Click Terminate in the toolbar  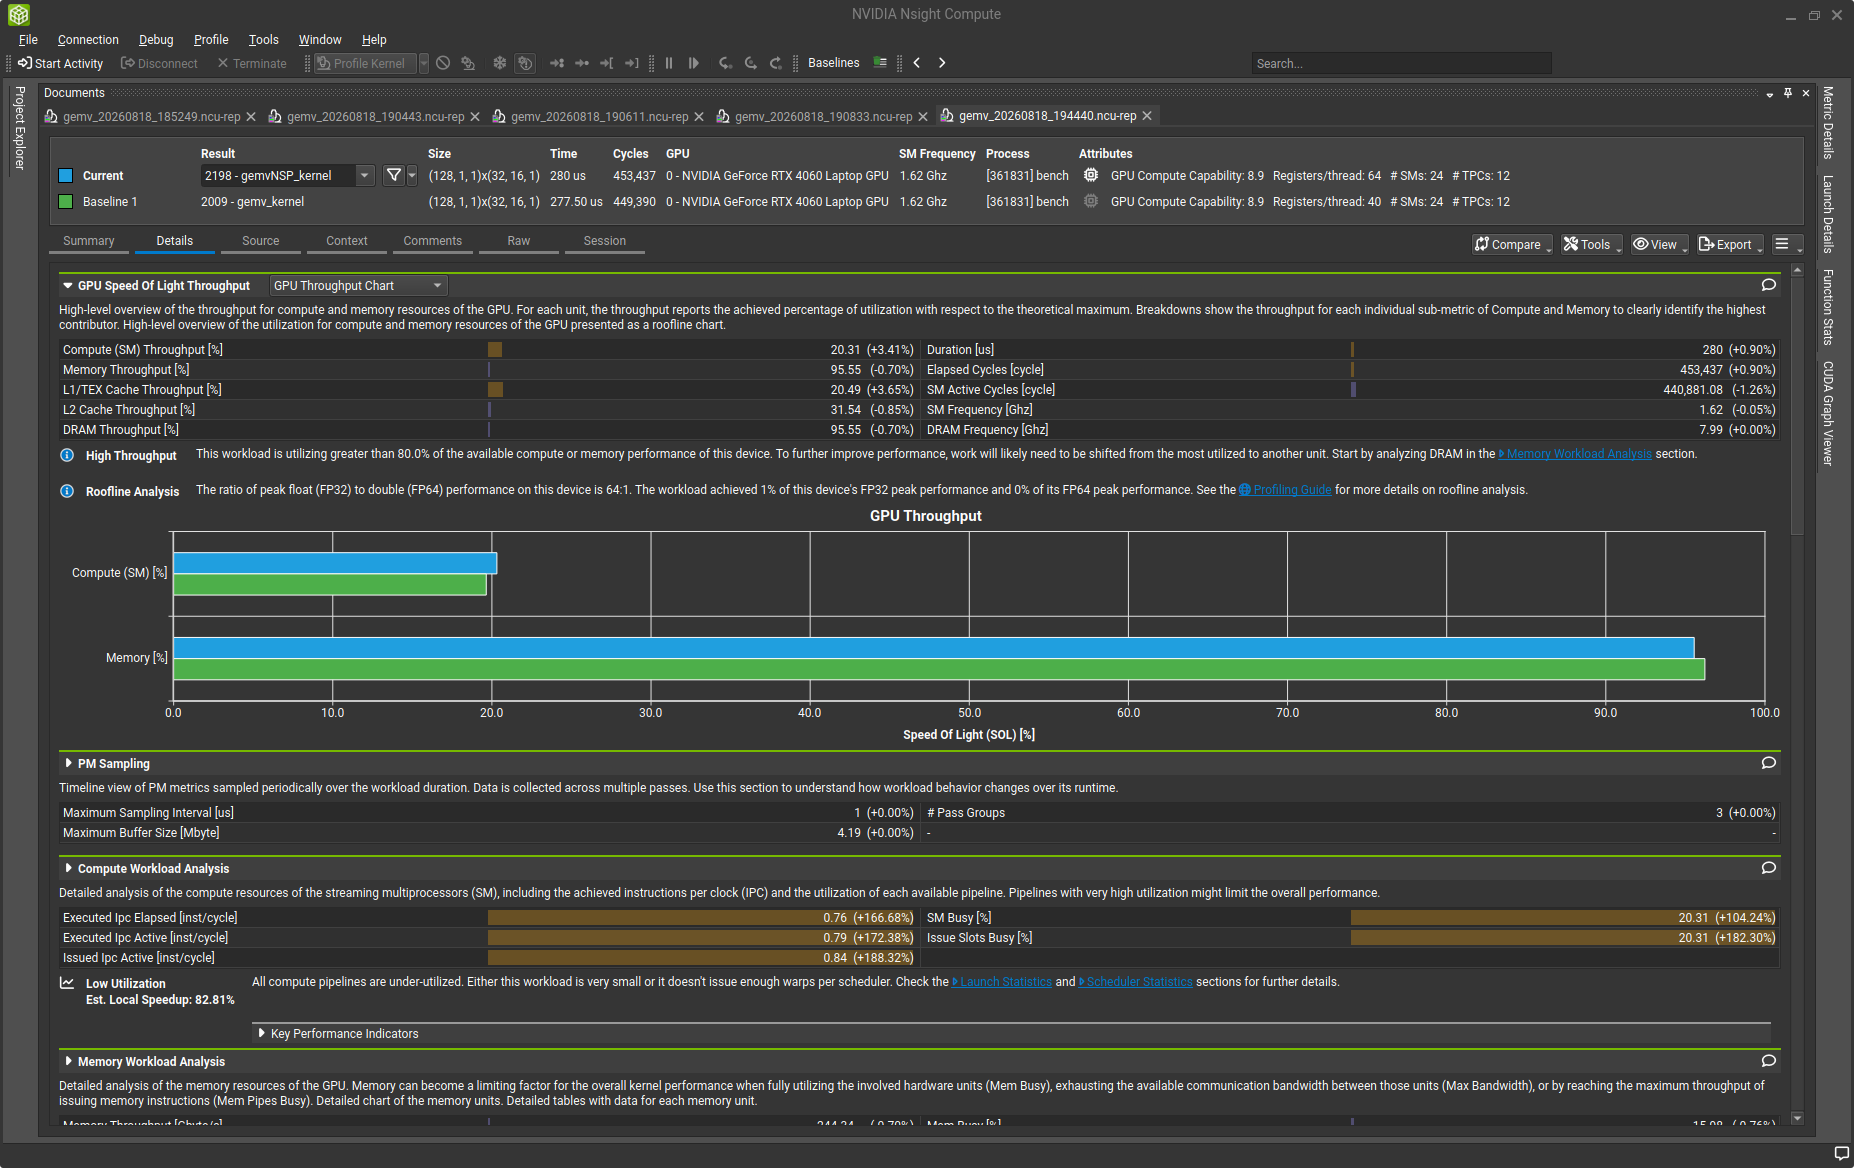[x=251, y=63]
